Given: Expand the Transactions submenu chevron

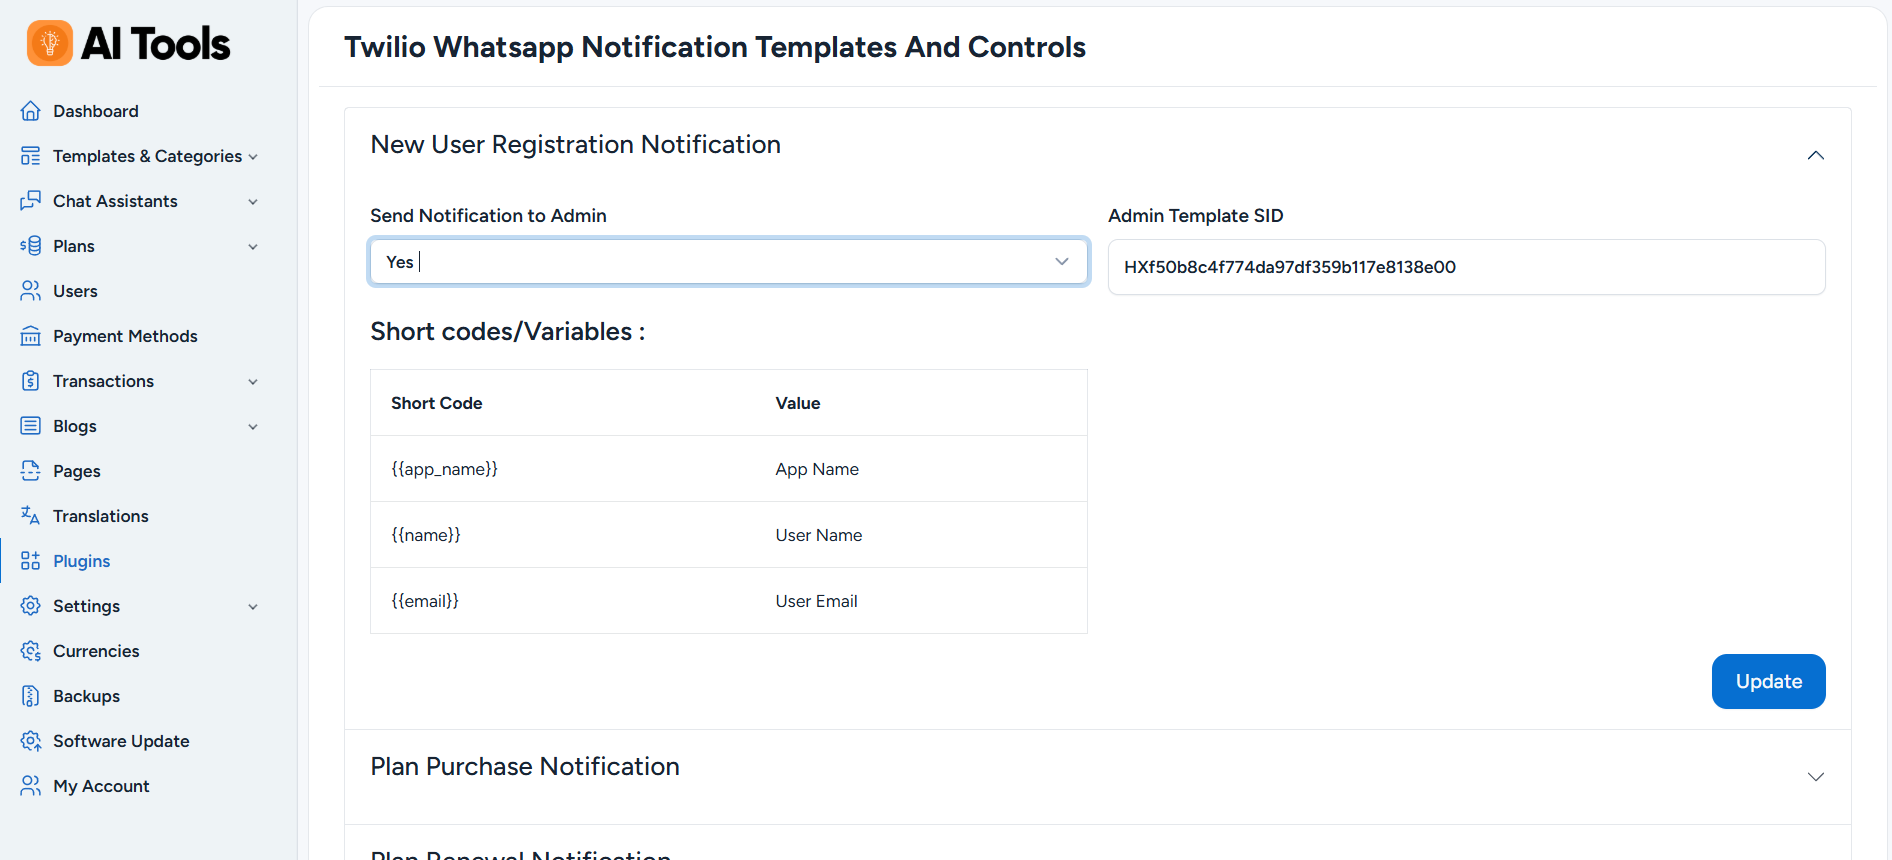Looking at the screenshot, I should click(x=253, y=382).
